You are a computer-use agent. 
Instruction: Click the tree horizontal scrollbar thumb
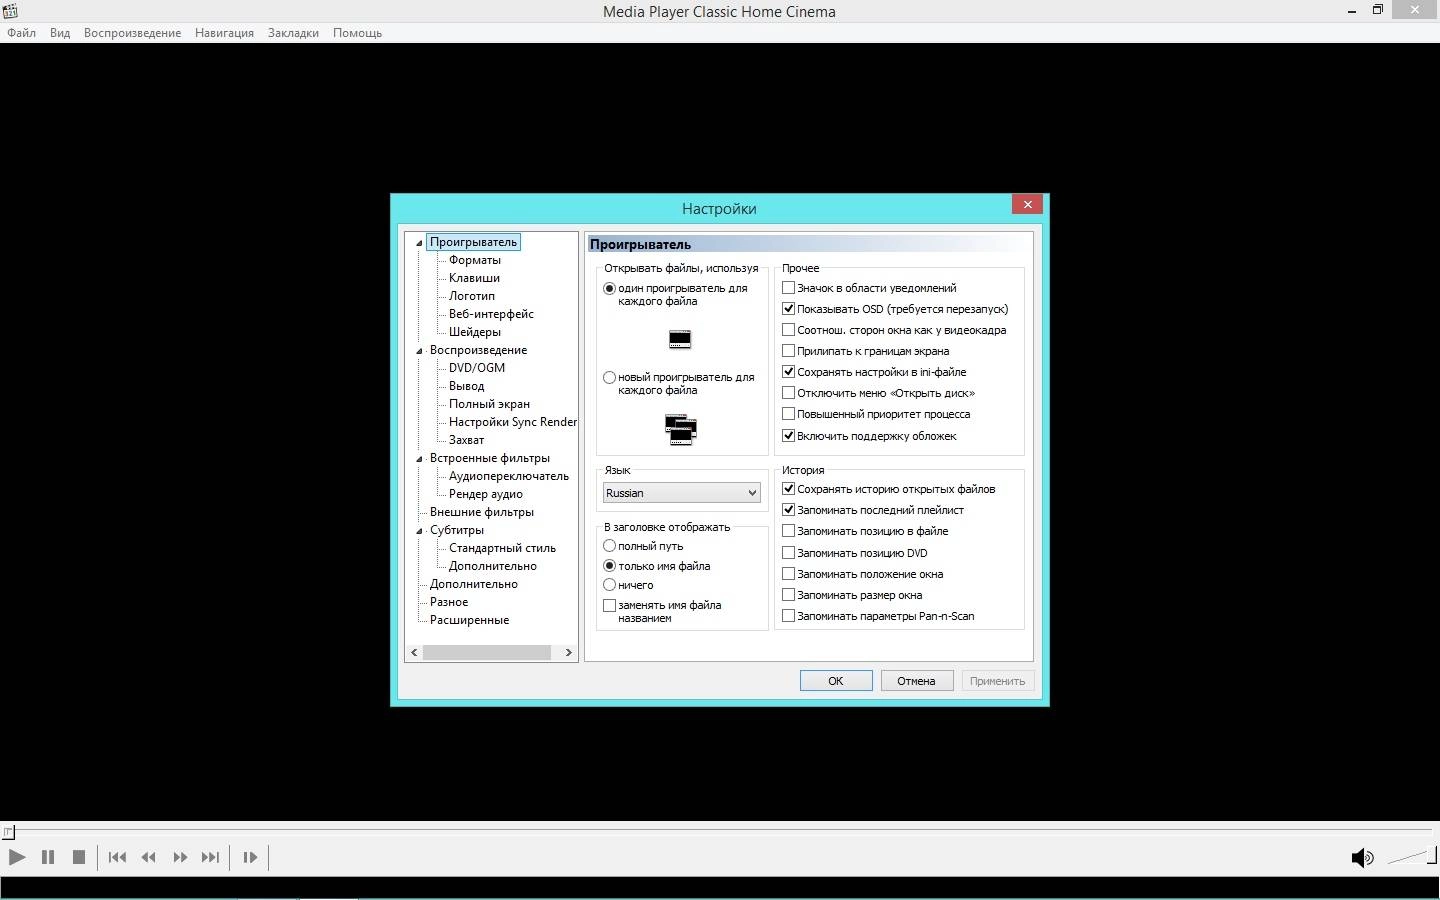tap(486, 653)
